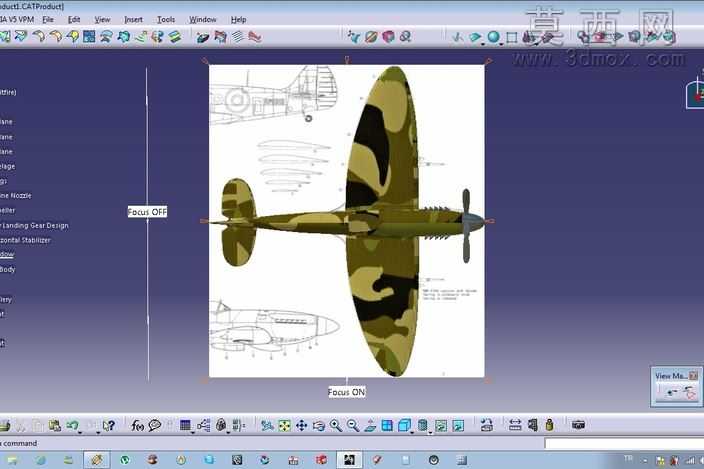Open the padlock icon dropdown arrow

coord(228,433)
